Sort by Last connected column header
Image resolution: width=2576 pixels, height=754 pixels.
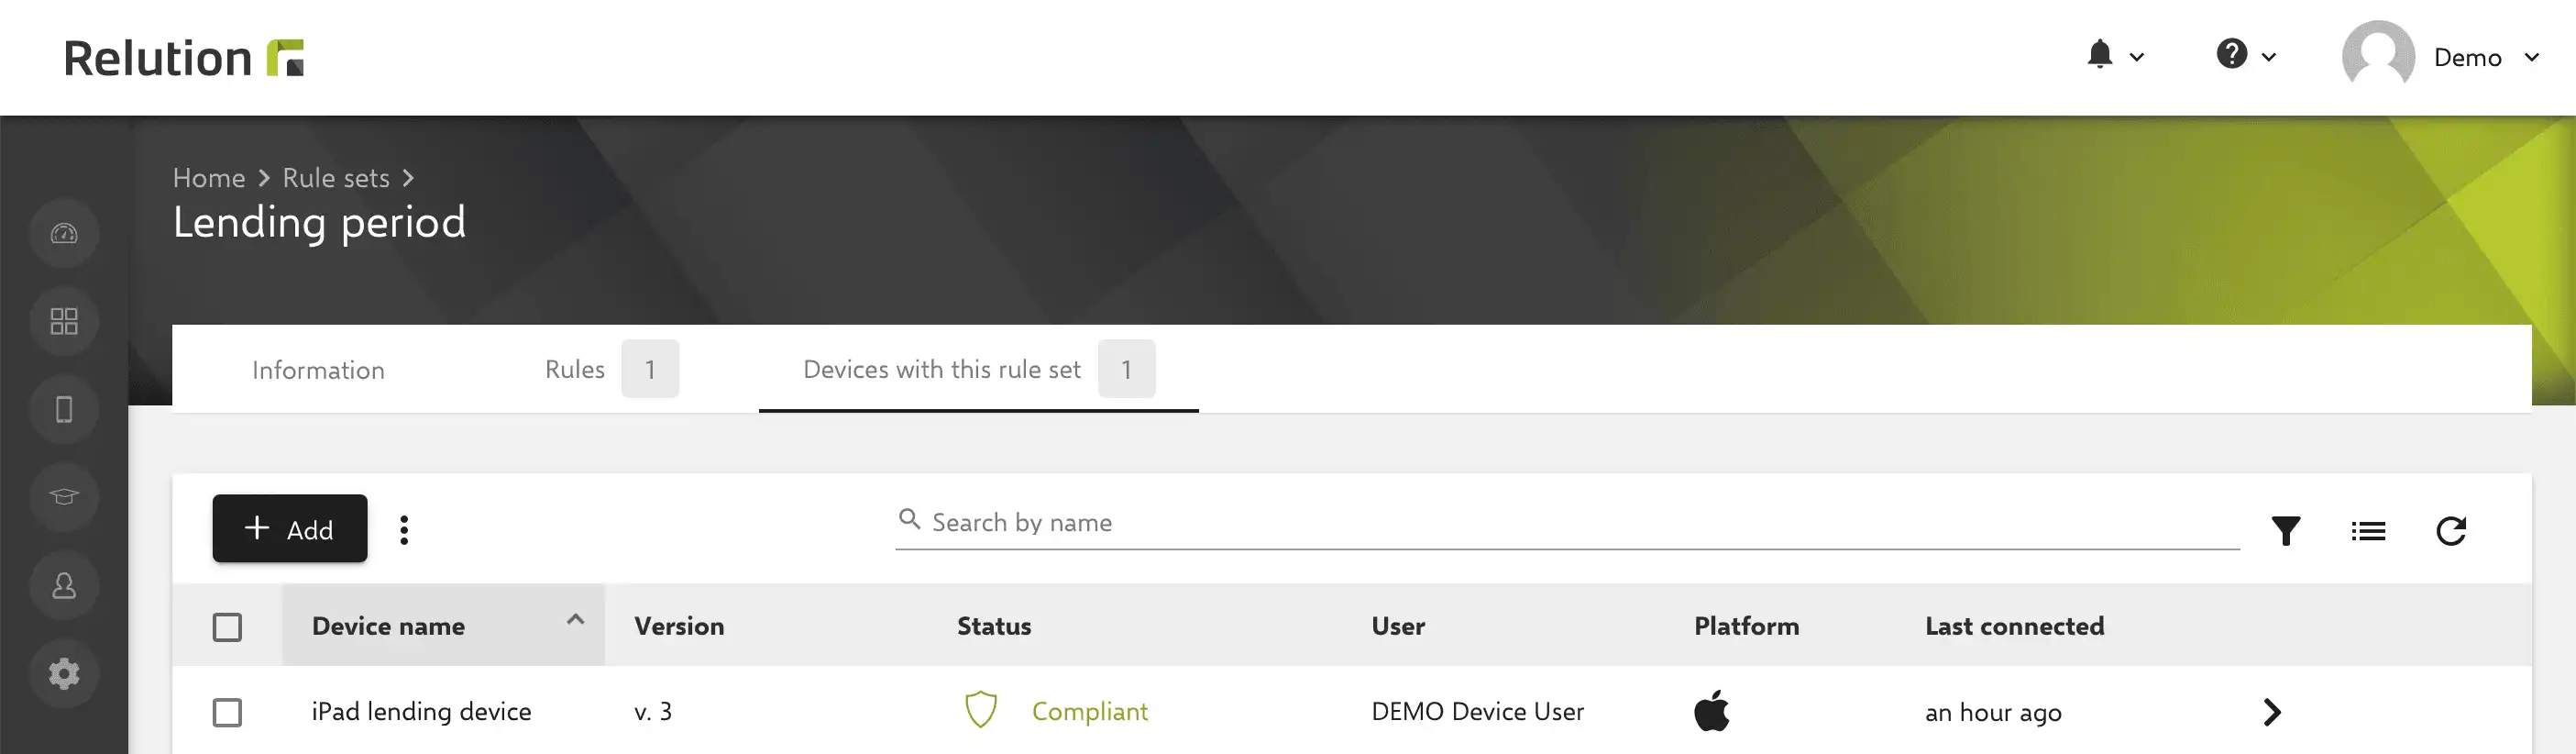[x=2014, y=626]
